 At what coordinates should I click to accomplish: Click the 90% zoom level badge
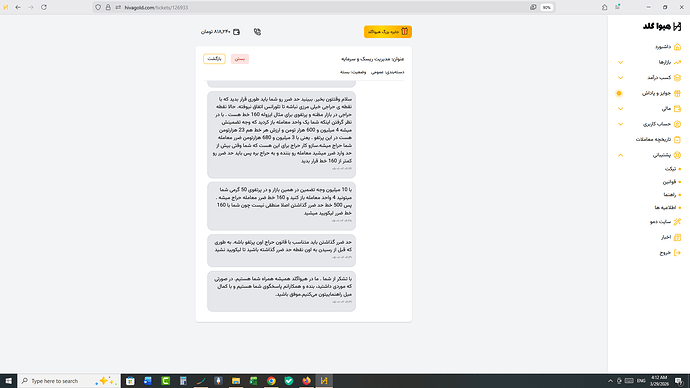coord(547,7)
